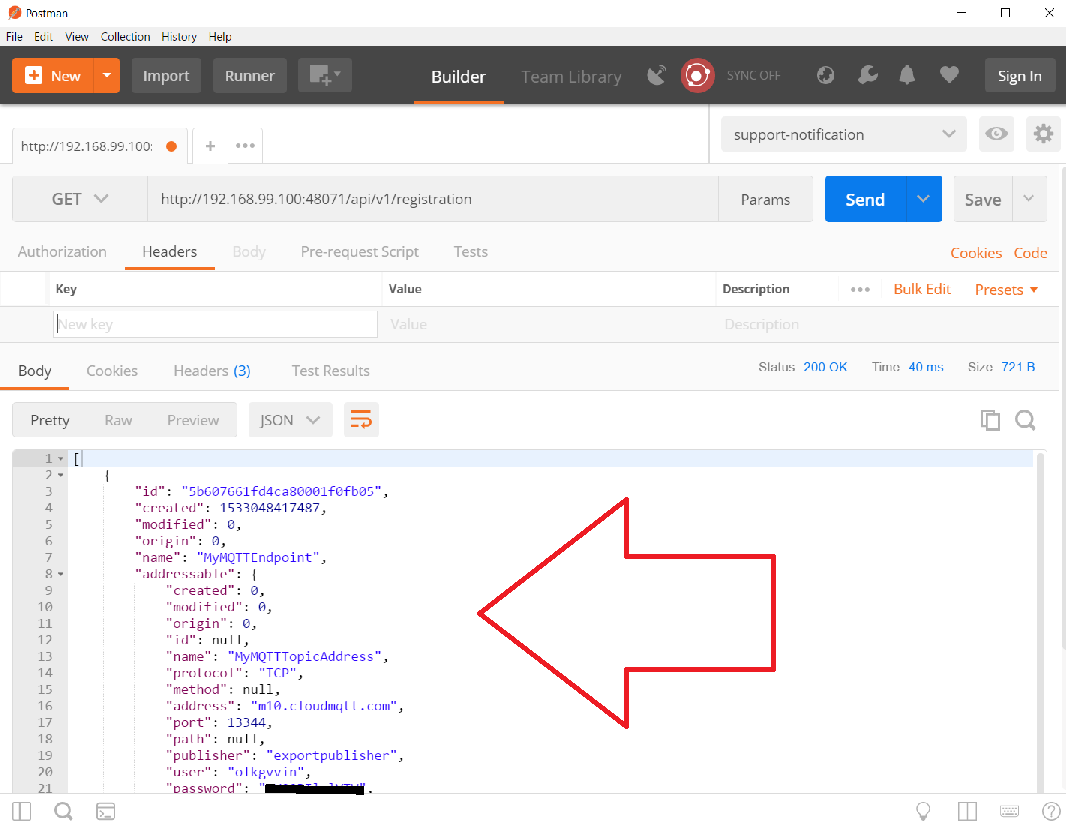Open the Collection menu
Viewport: 1066px width, 826px height.
(x=125, y=37)
